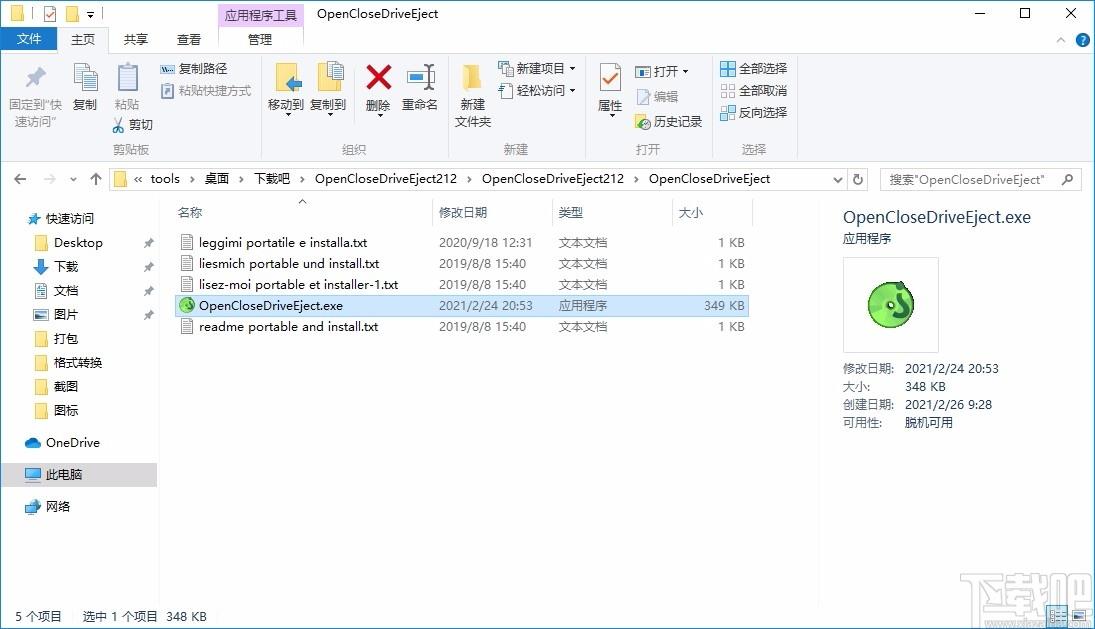Click the Rename (重命名) icon
Screen dimensions: 1095x629
pos(421,77)
